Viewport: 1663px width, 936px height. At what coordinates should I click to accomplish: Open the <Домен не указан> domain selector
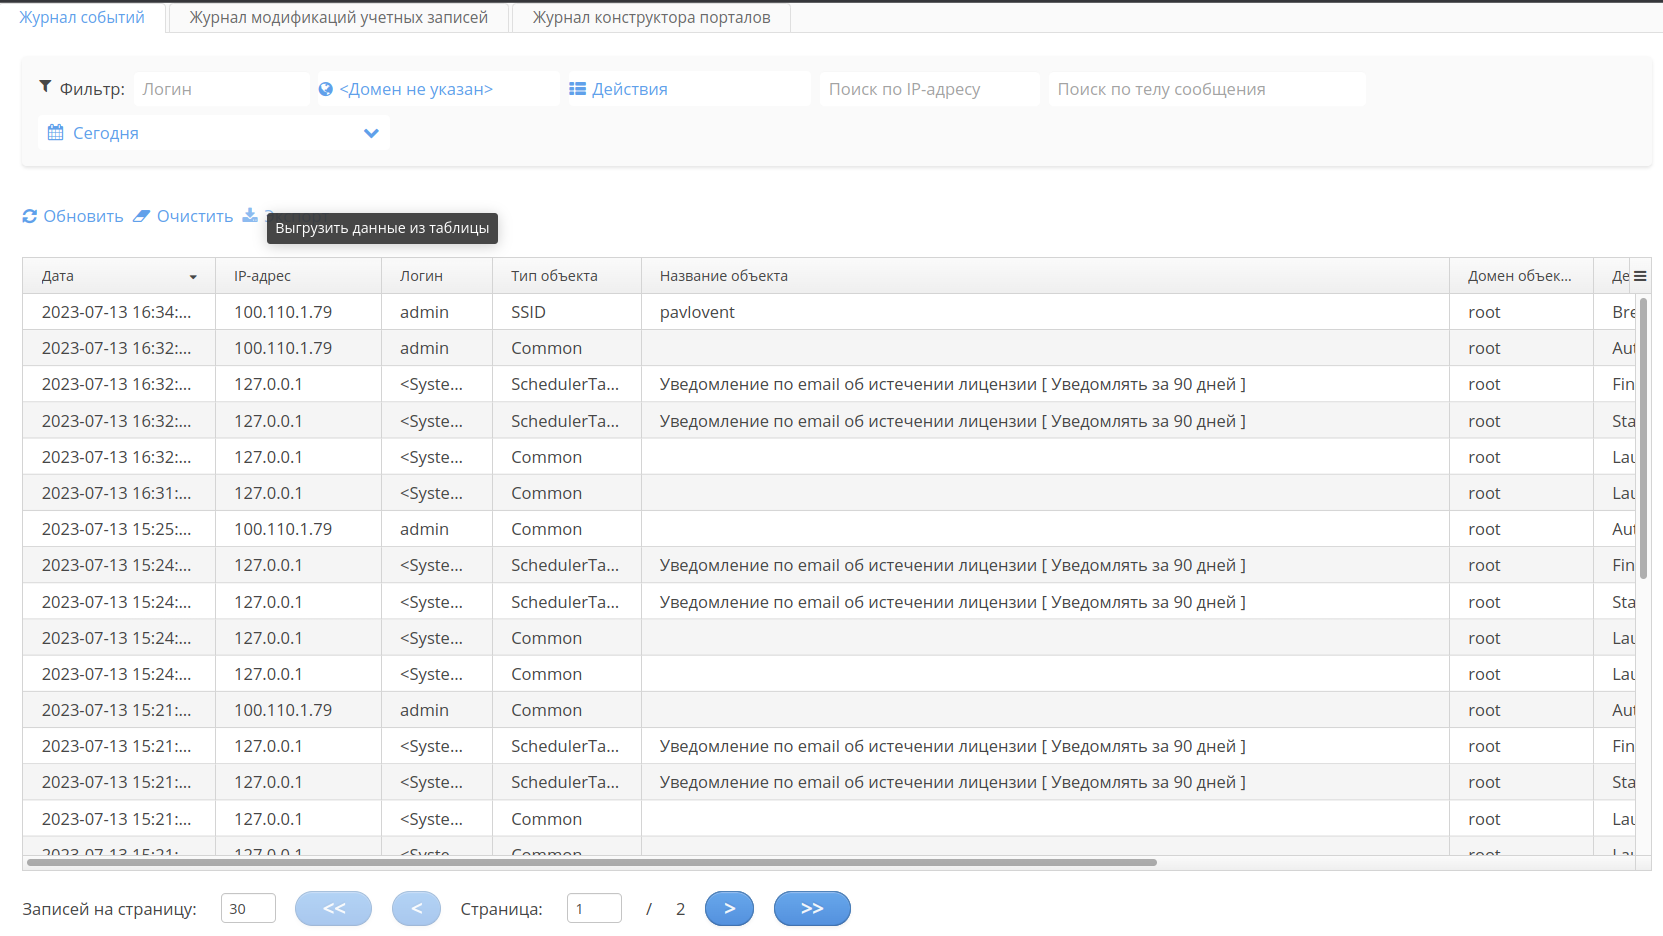click(x=416, y=89)
